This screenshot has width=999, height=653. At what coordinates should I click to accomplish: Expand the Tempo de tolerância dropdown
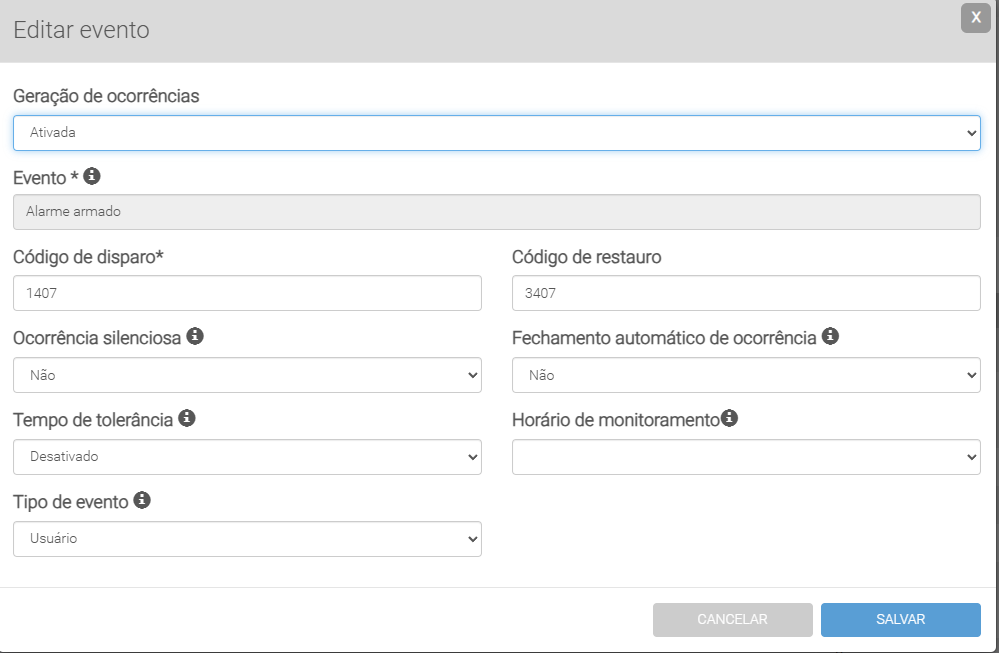(x=247, y=457)
